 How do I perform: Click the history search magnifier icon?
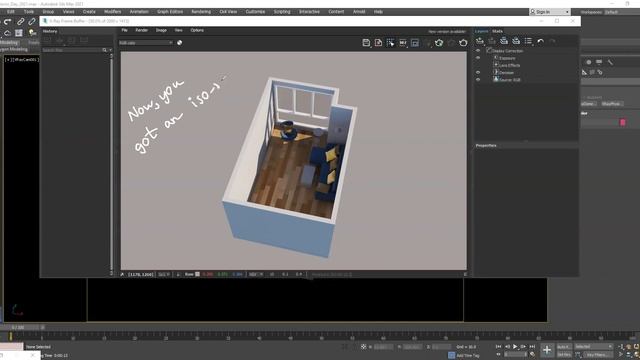104,50
